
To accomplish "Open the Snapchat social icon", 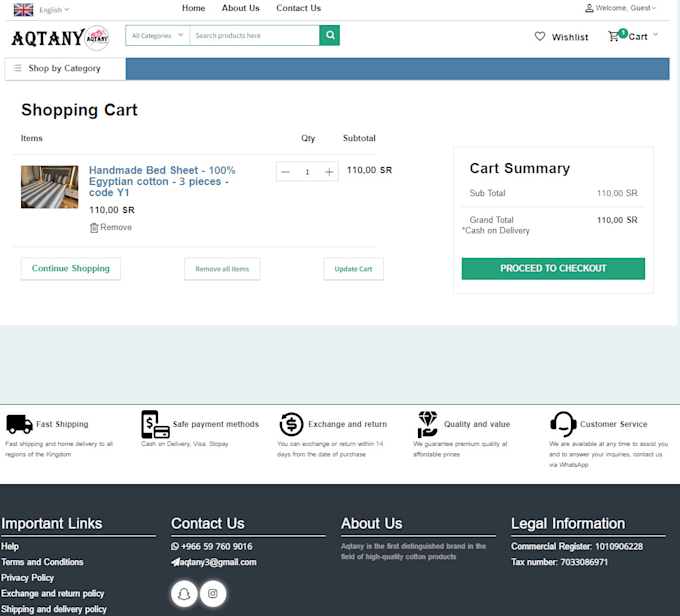I will click(x=184, y=593).
